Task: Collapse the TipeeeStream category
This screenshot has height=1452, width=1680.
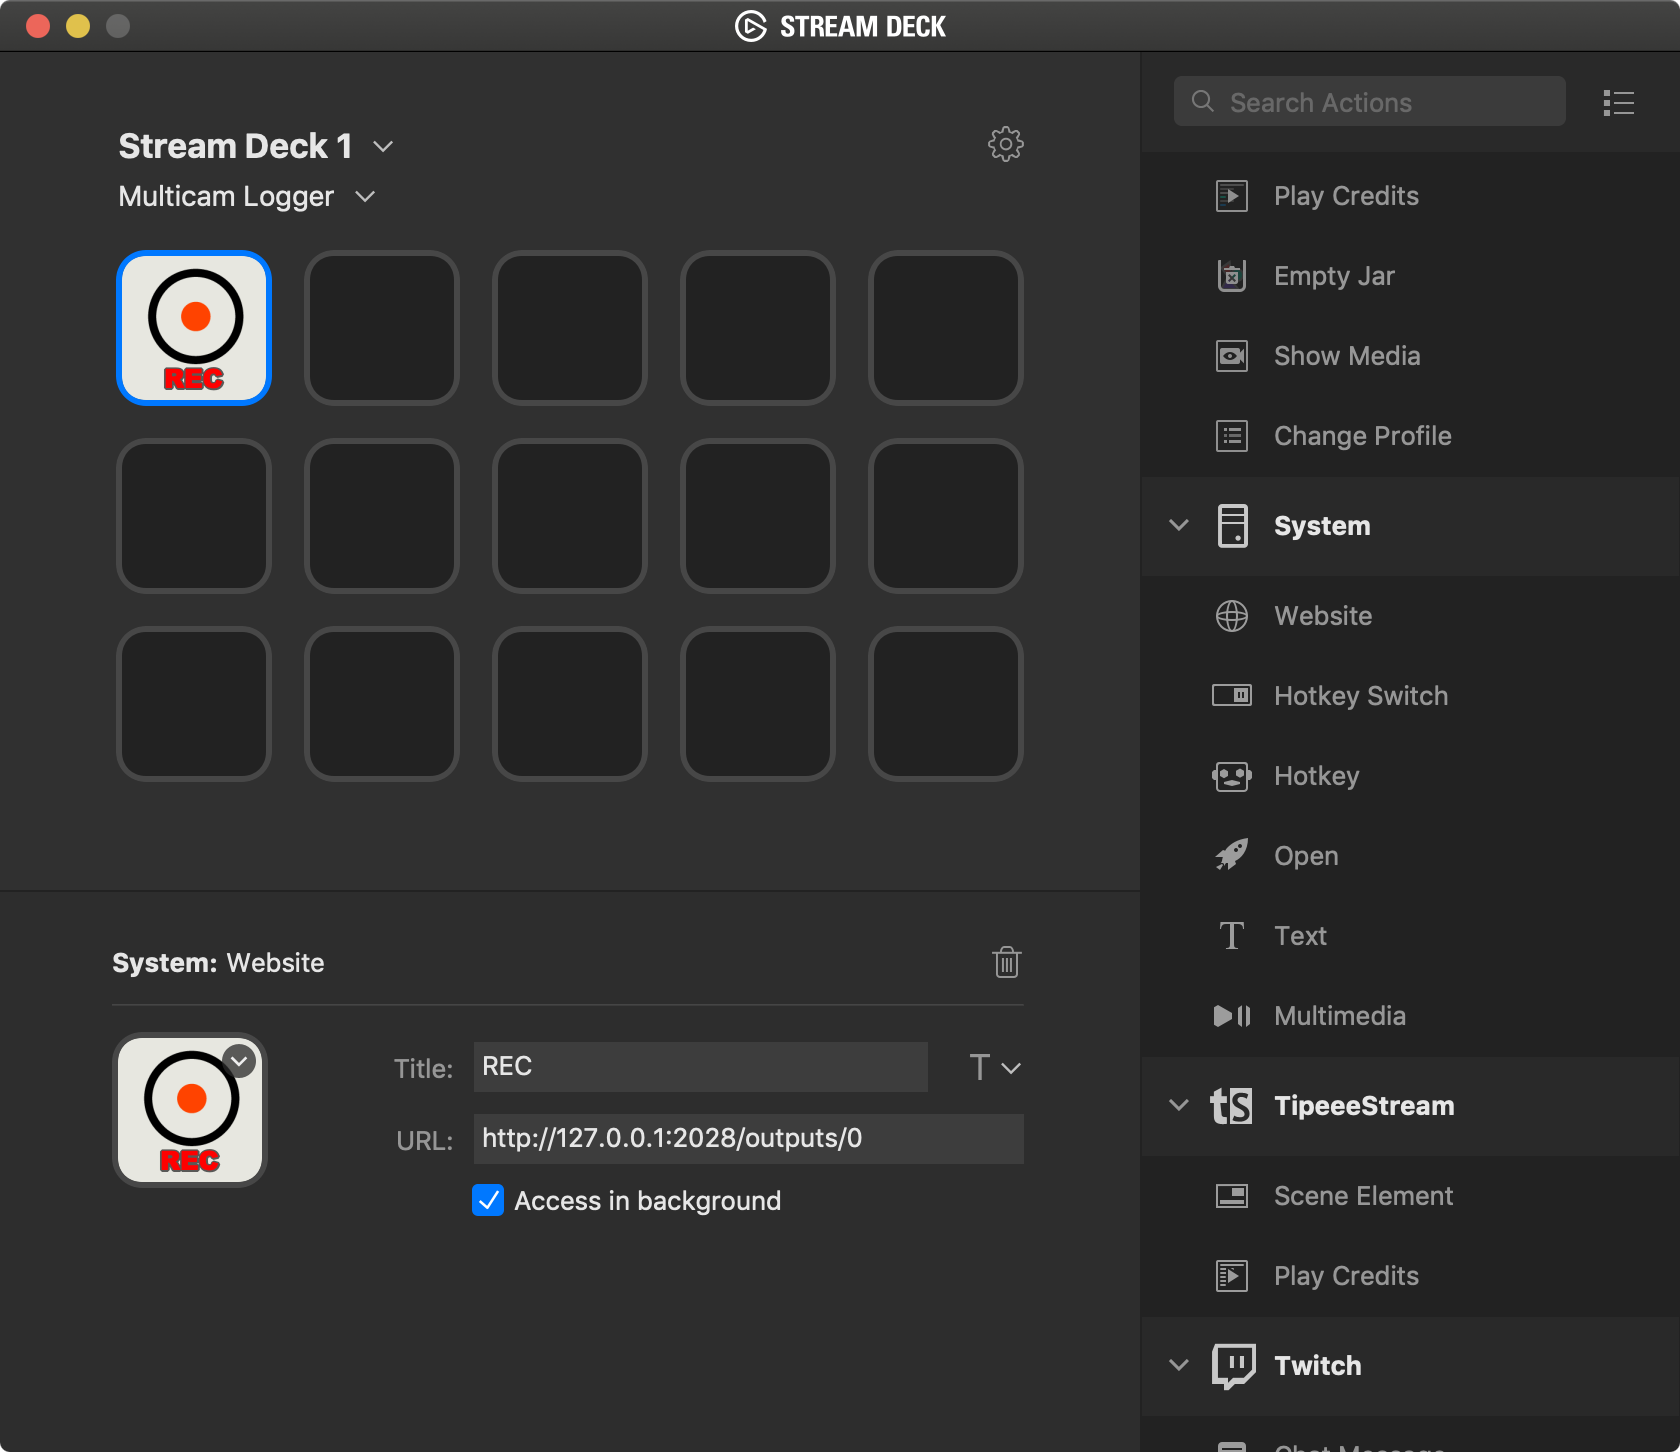Action: coord(1179,1105)
